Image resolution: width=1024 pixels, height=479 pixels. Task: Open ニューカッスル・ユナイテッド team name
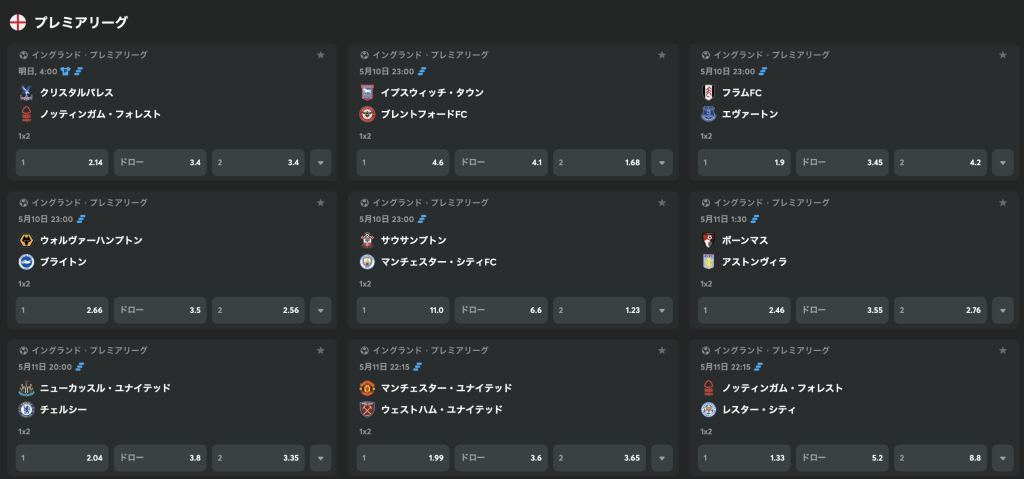(x=105, y=388)
